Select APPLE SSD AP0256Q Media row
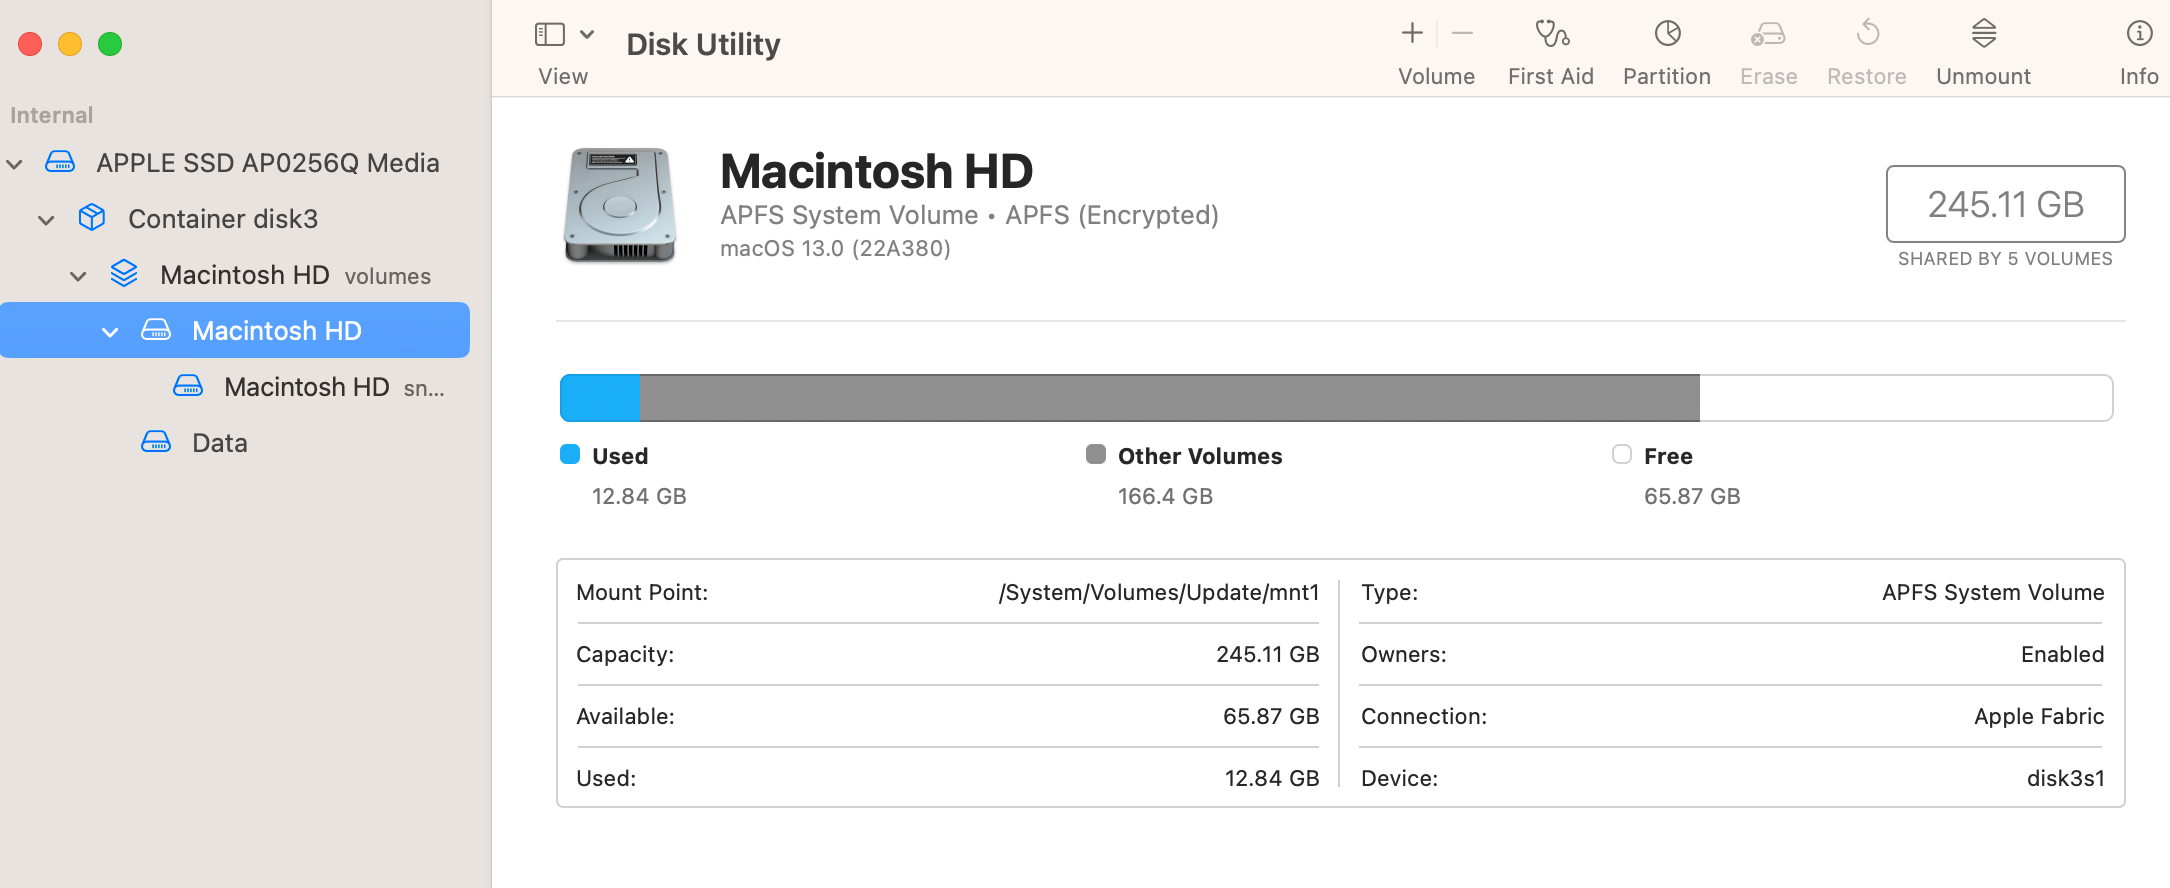Screen dimensions: 2170x888 (235, 162)
